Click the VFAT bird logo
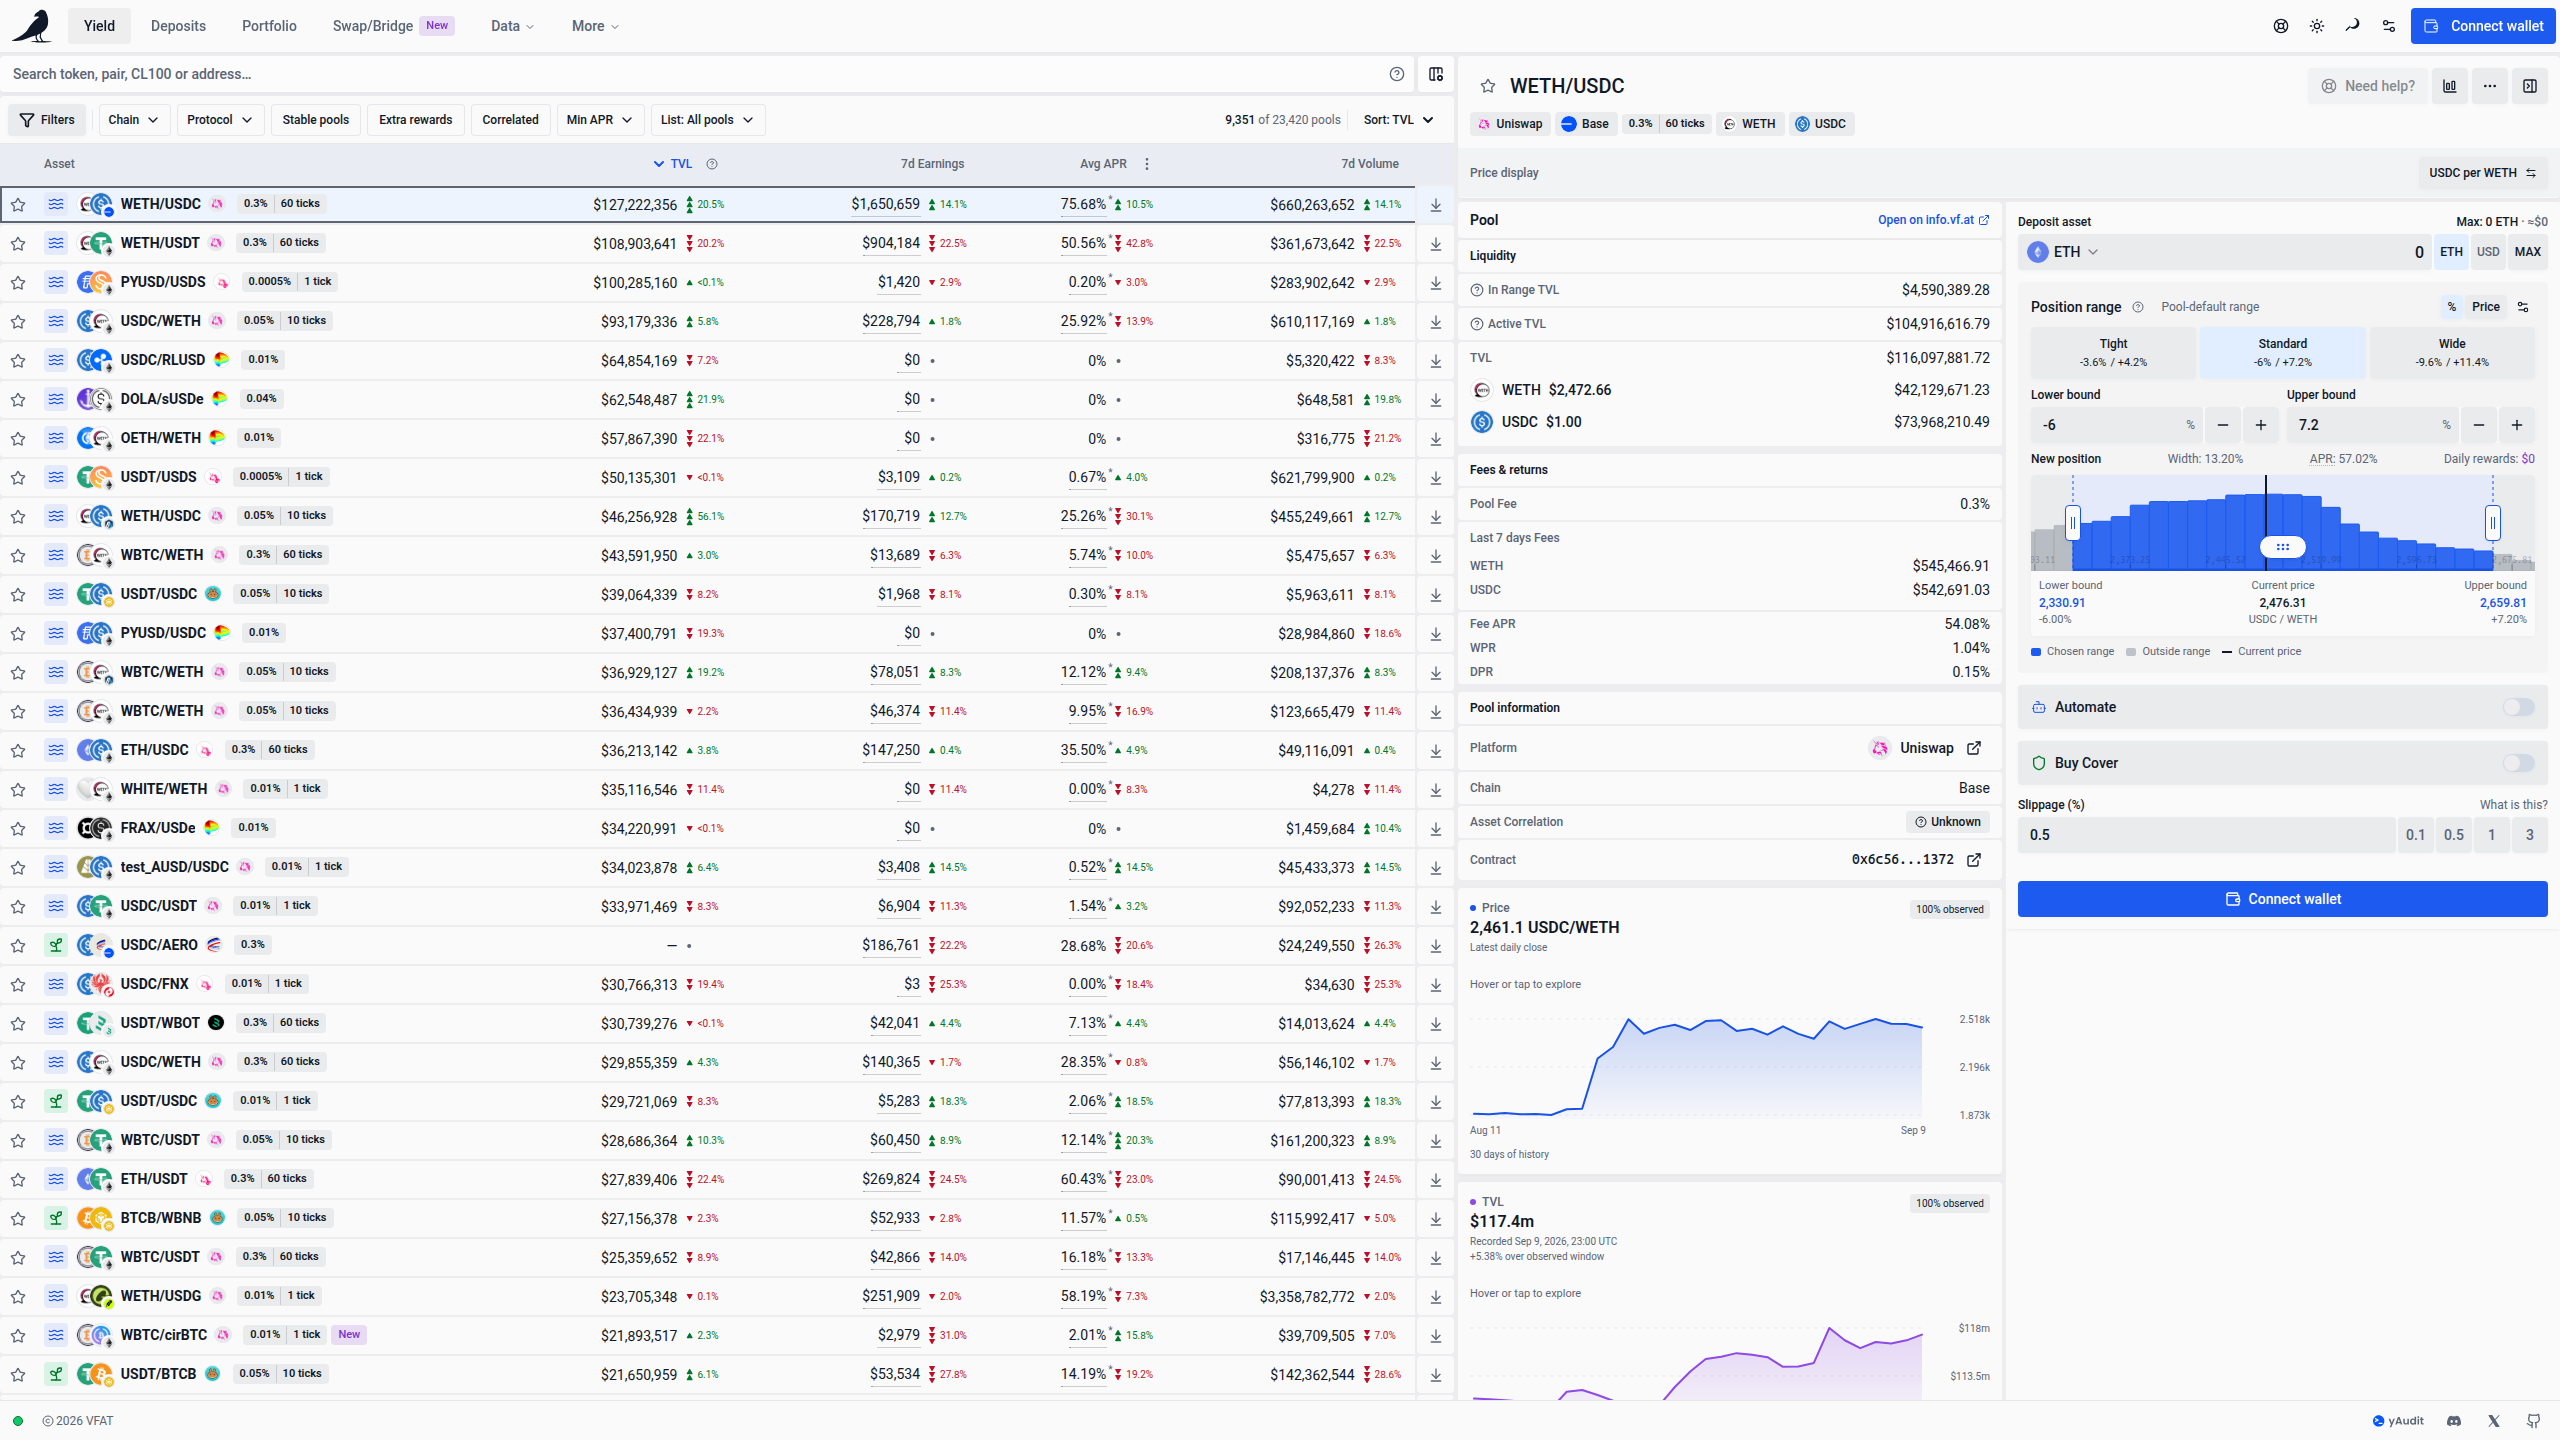Viewport: 2560px width, 1440px height. pos(32,26)
